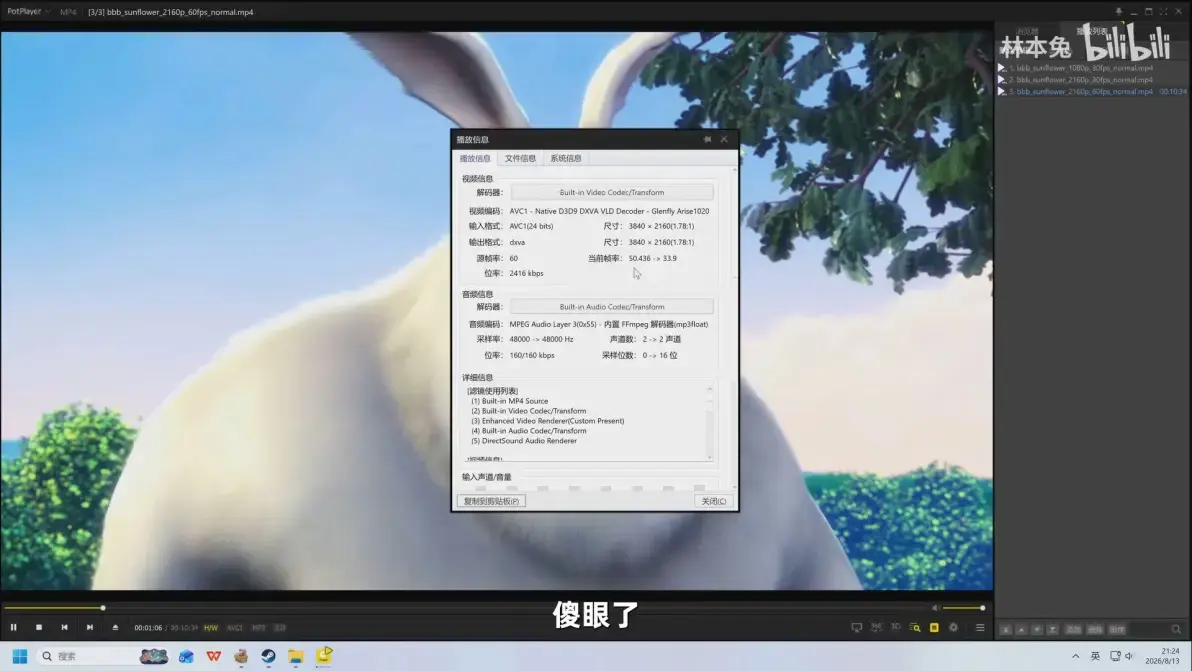
Task: Click the dialog's main vertical scrollbar
Action: tap(734, 327)
